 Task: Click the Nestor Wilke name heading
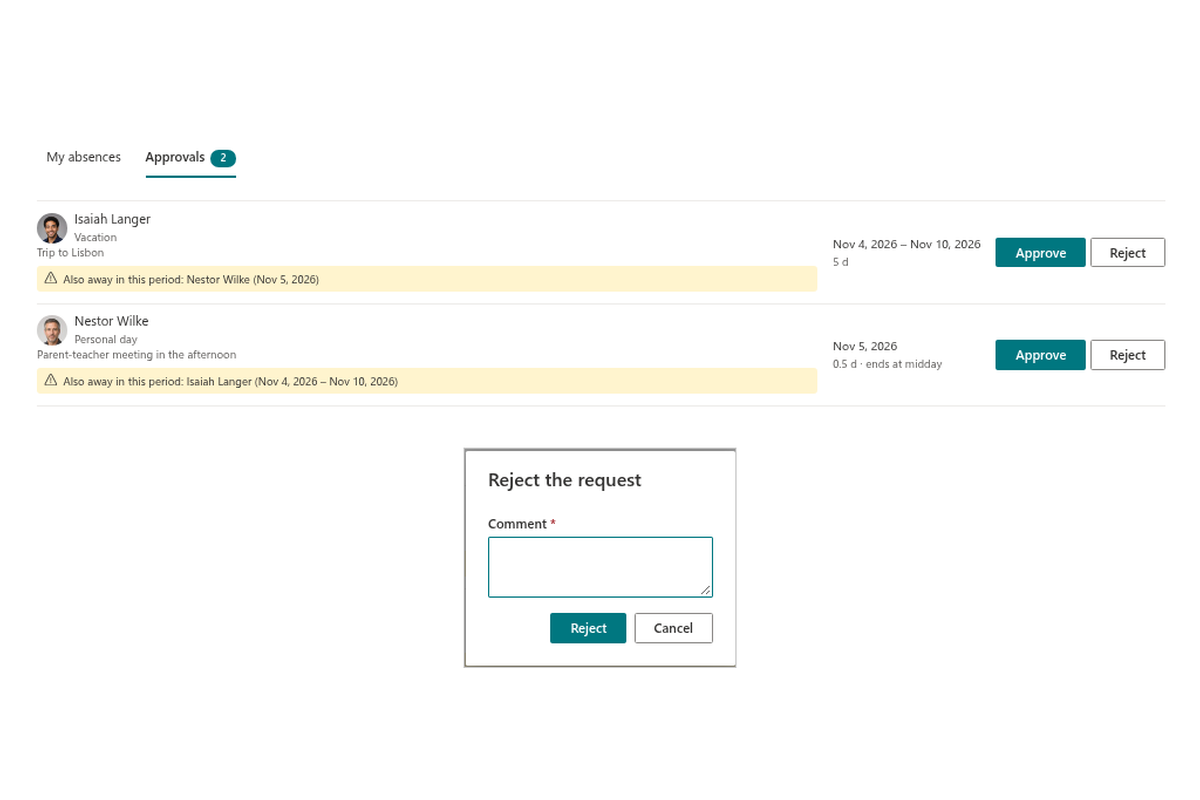coord(111,321)
